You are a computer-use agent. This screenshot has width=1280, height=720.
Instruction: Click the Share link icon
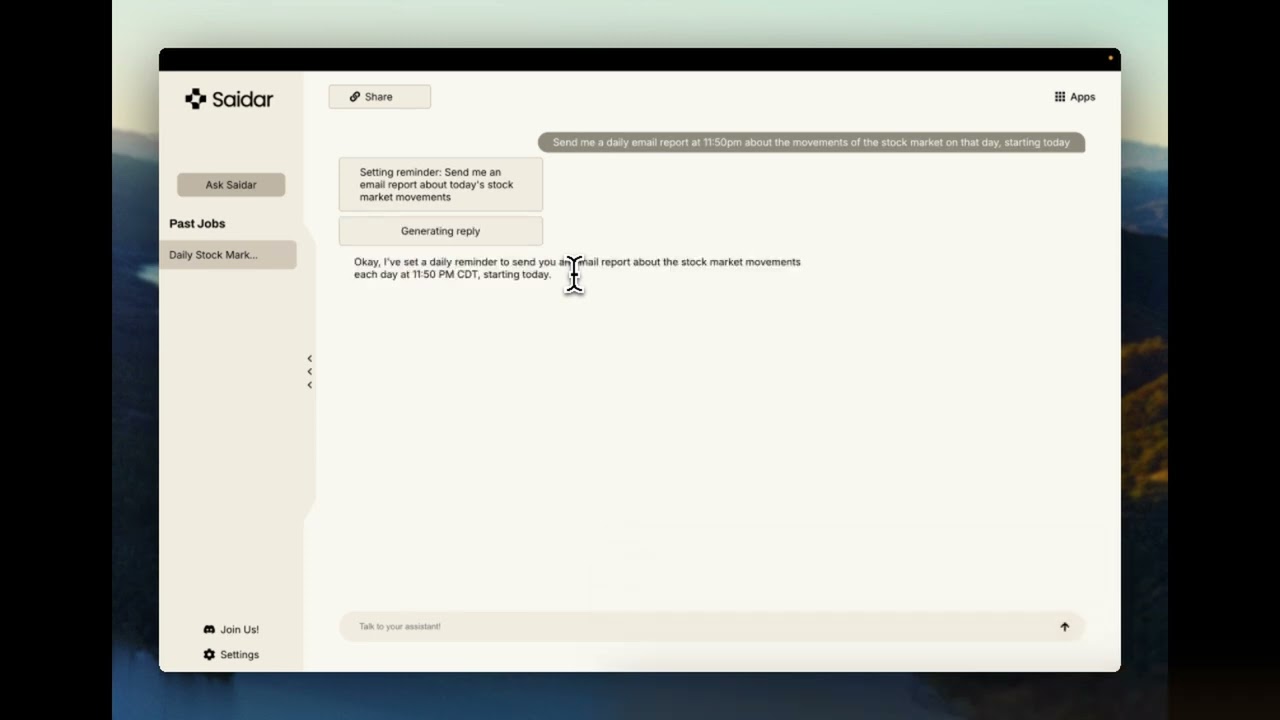pos(355,97)
